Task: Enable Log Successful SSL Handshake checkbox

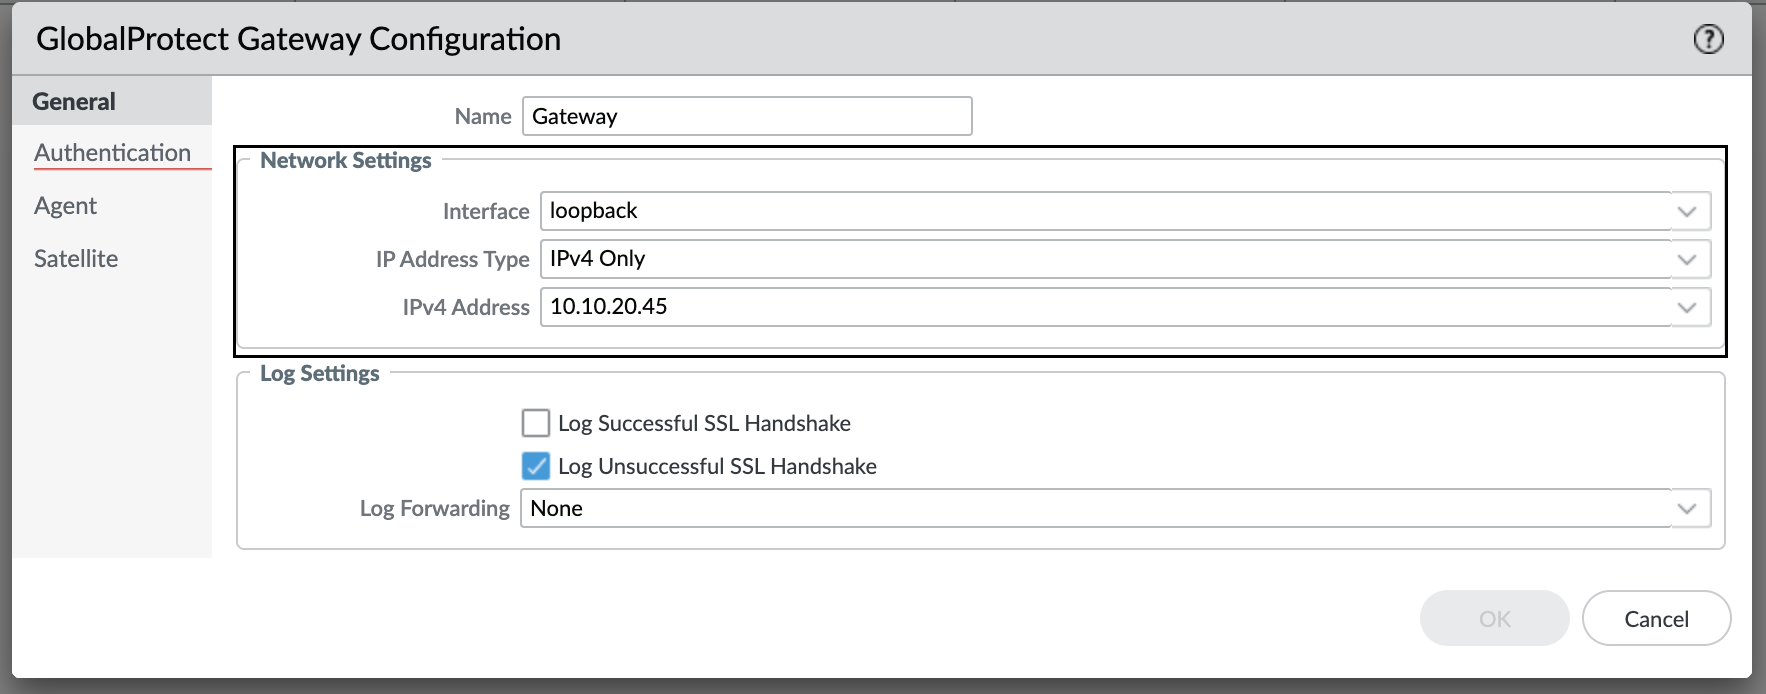Action: tap(536, 423)
